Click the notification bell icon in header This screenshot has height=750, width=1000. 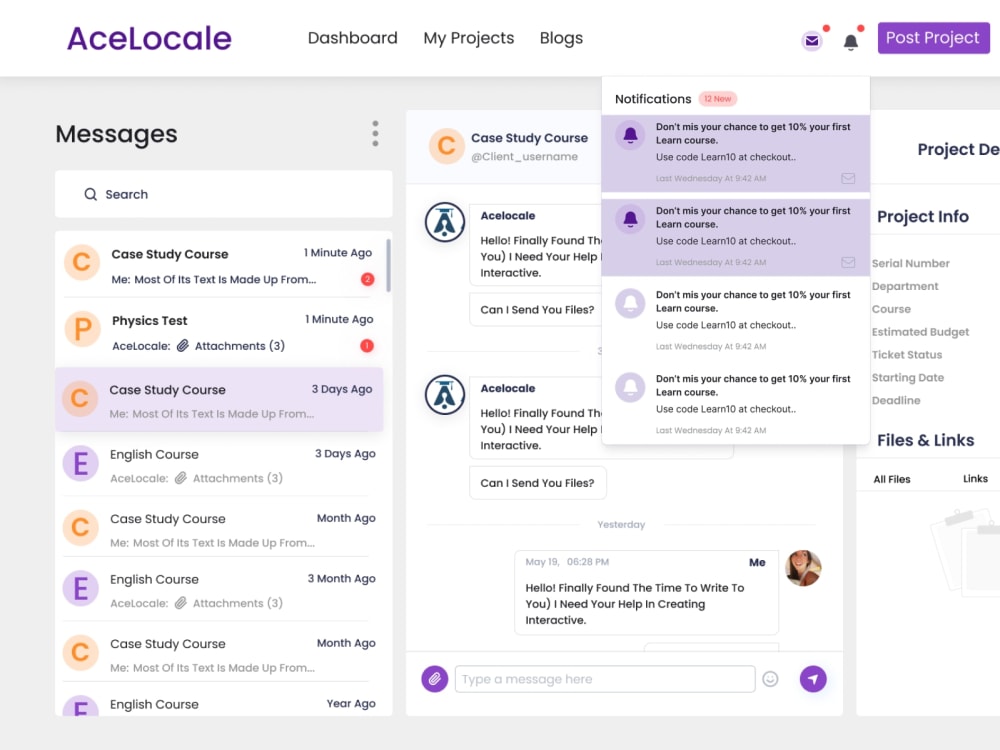pos(851,42)
